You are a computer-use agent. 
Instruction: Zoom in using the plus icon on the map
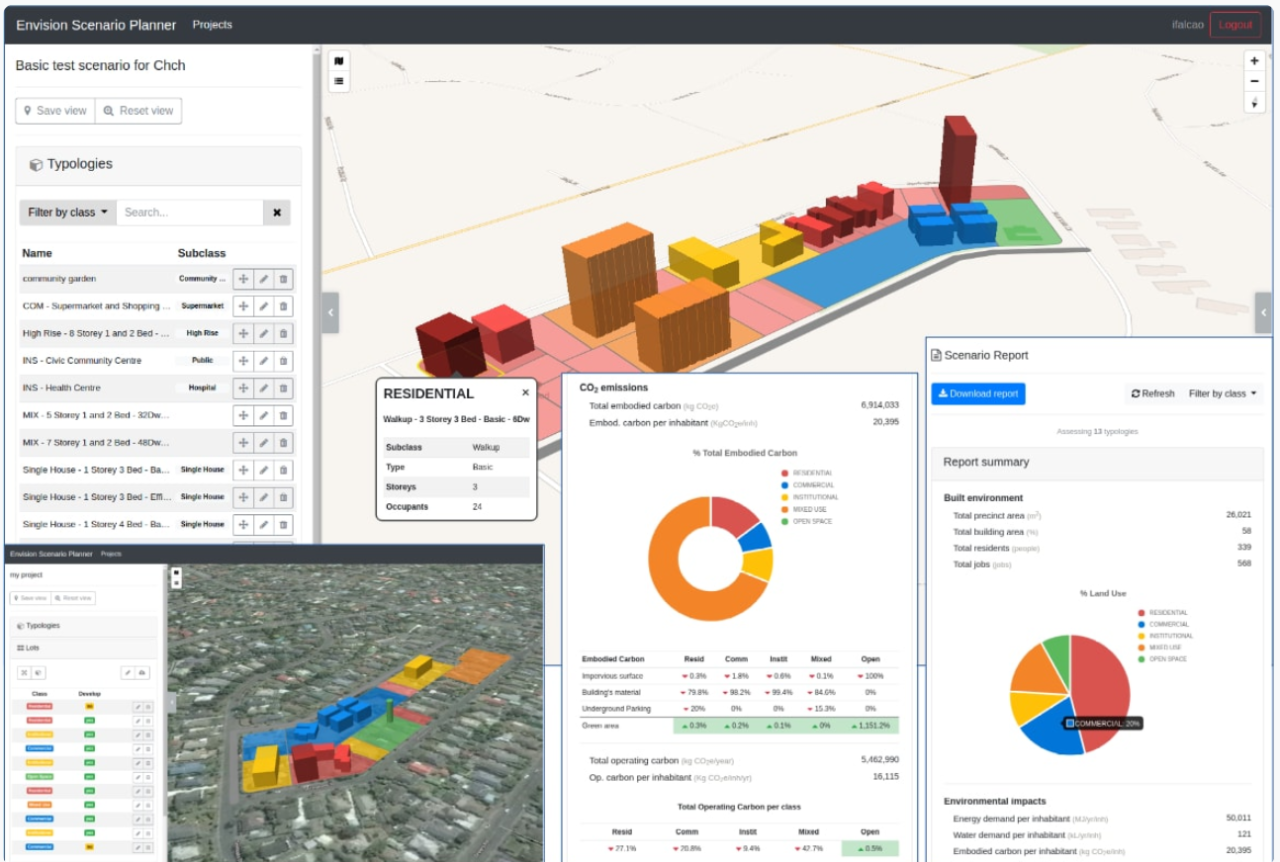click(x=1254, y=60)
